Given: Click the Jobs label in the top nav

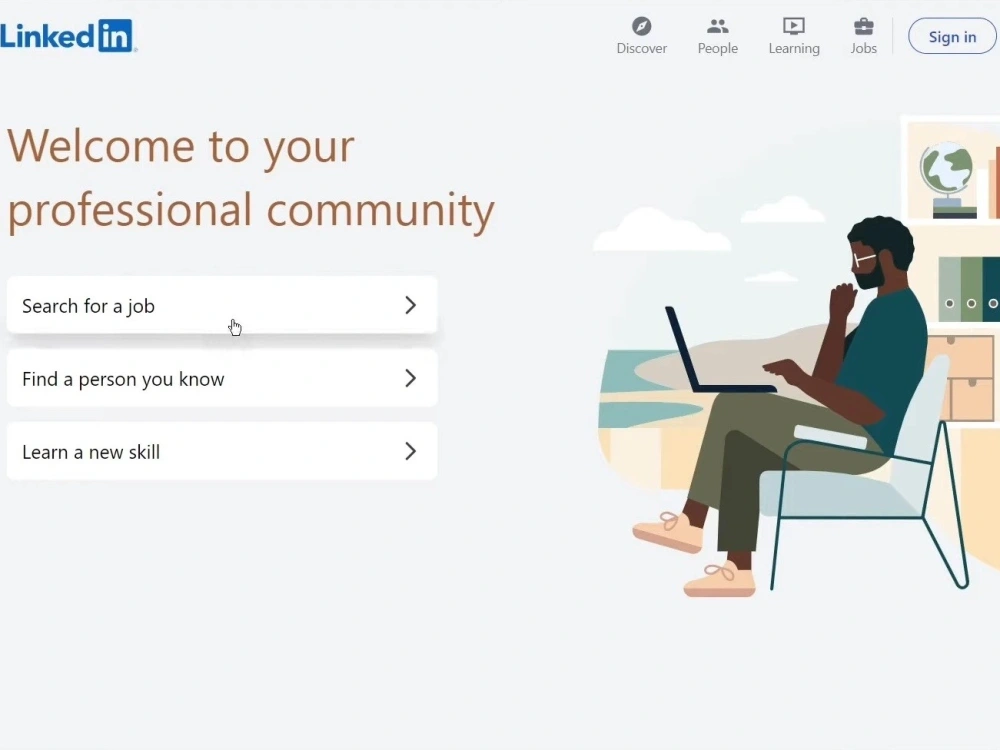Looking at the screenshot, I should click(864, 48).
